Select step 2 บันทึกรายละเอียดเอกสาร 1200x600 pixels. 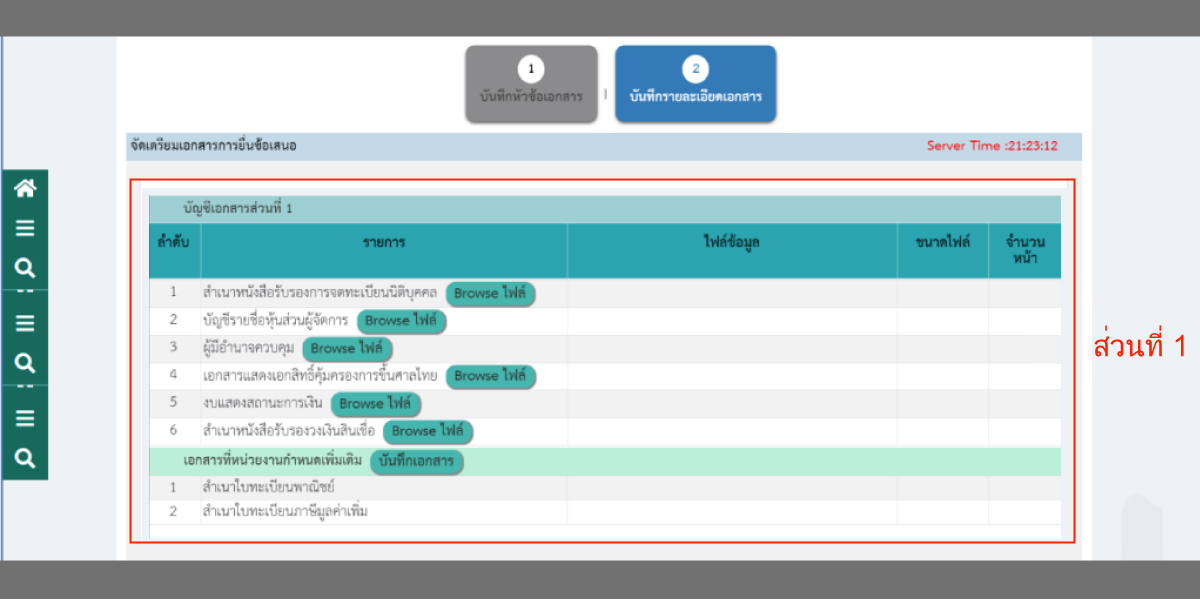pyautogui.click(x=695, y=84)
